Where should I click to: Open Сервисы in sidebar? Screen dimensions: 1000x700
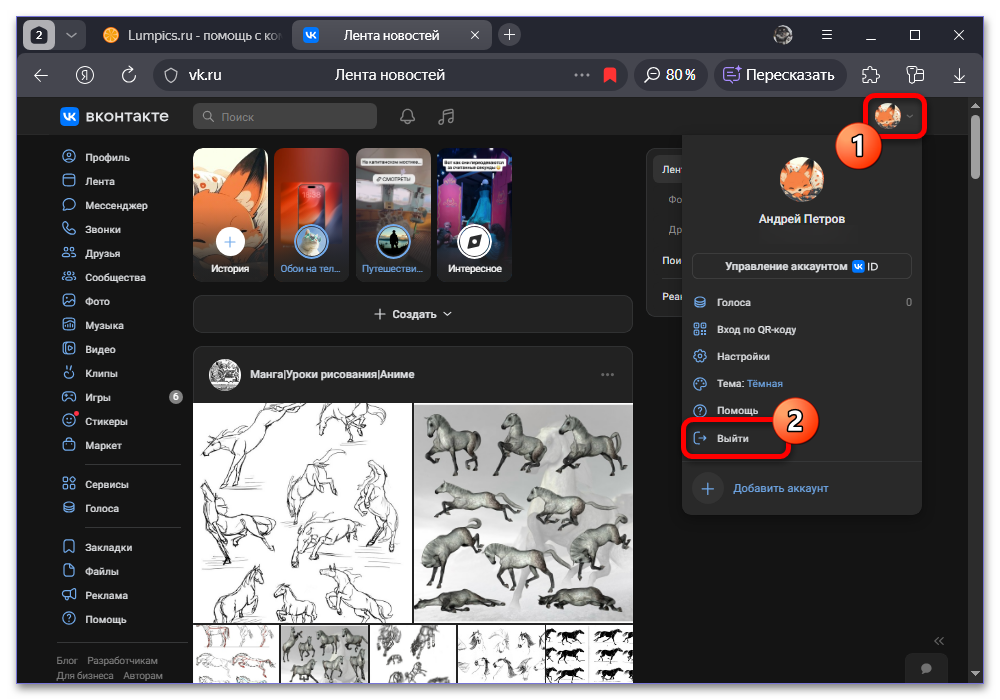pyautogui.click(x=96, y=485)
